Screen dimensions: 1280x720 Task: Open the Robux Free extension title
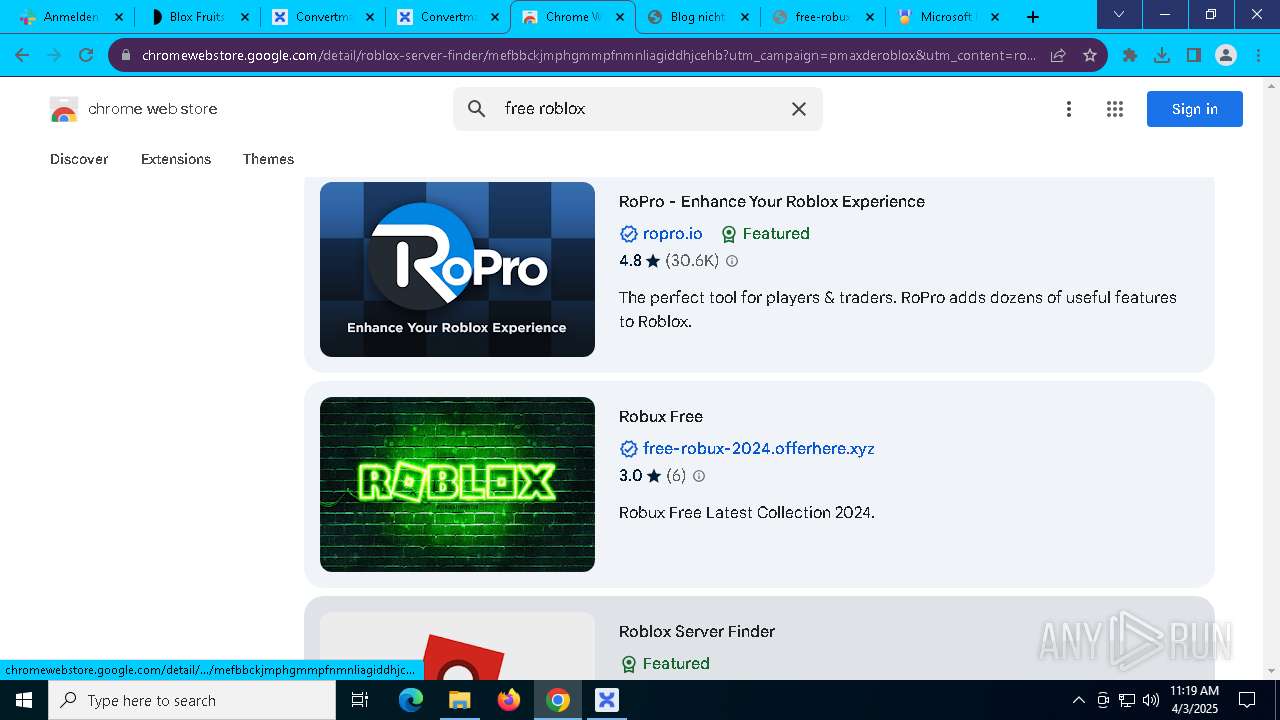pos(661,417)
